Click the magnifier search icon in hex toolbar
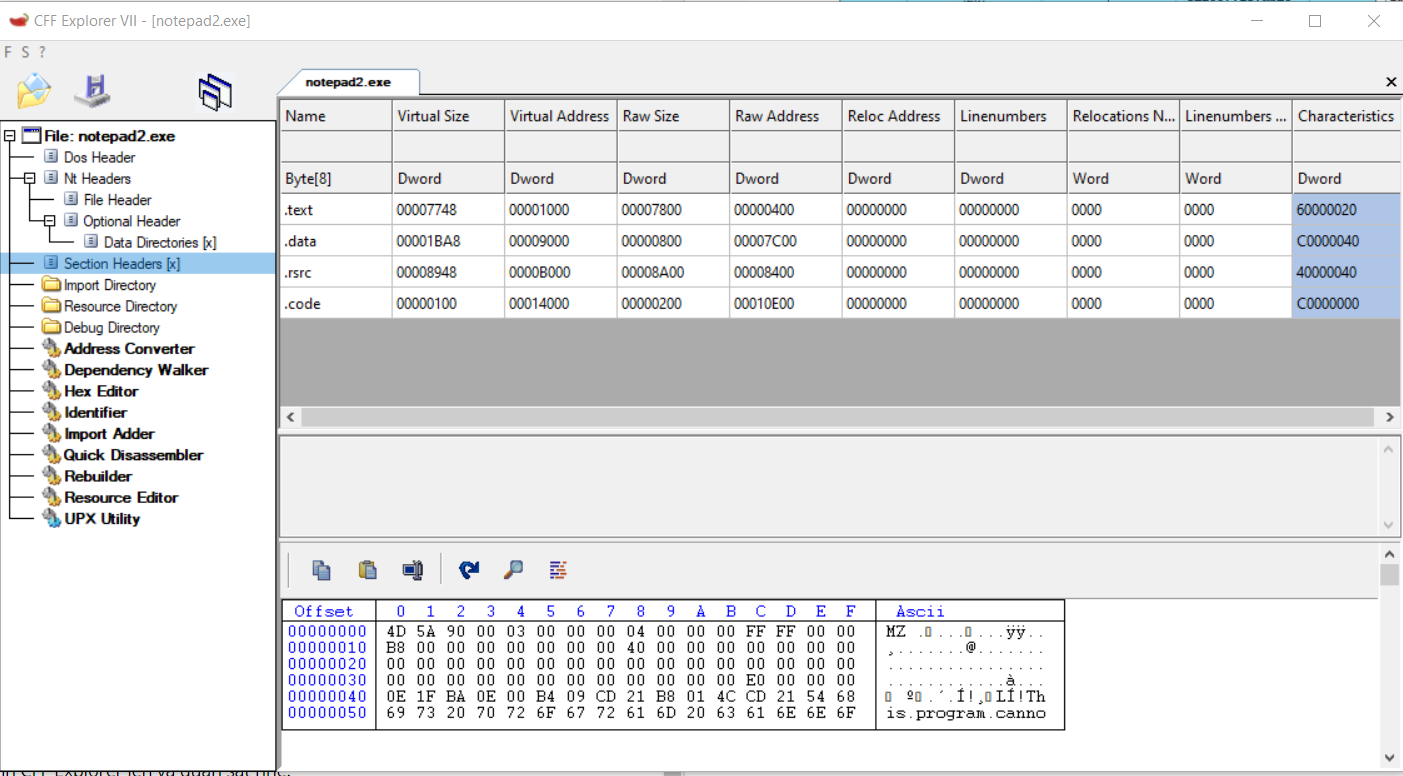 point(513,569)
